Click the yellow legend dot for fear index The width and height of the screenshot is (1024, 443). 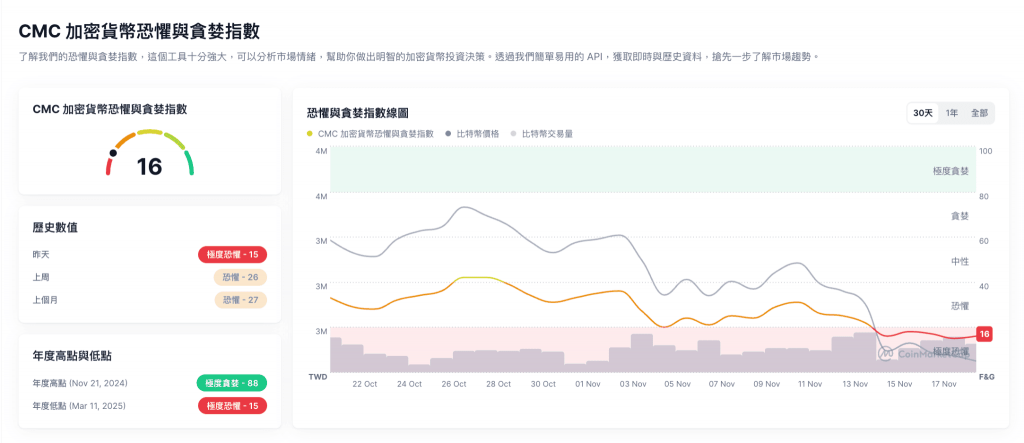(x=310, y=133)
